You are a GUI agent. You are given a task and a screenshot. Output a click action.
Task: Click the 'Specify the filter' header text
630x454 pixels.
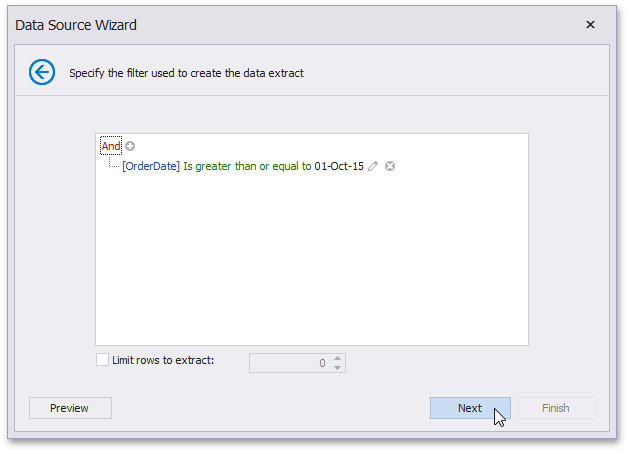pyautogui.click(x=186, y=73)
